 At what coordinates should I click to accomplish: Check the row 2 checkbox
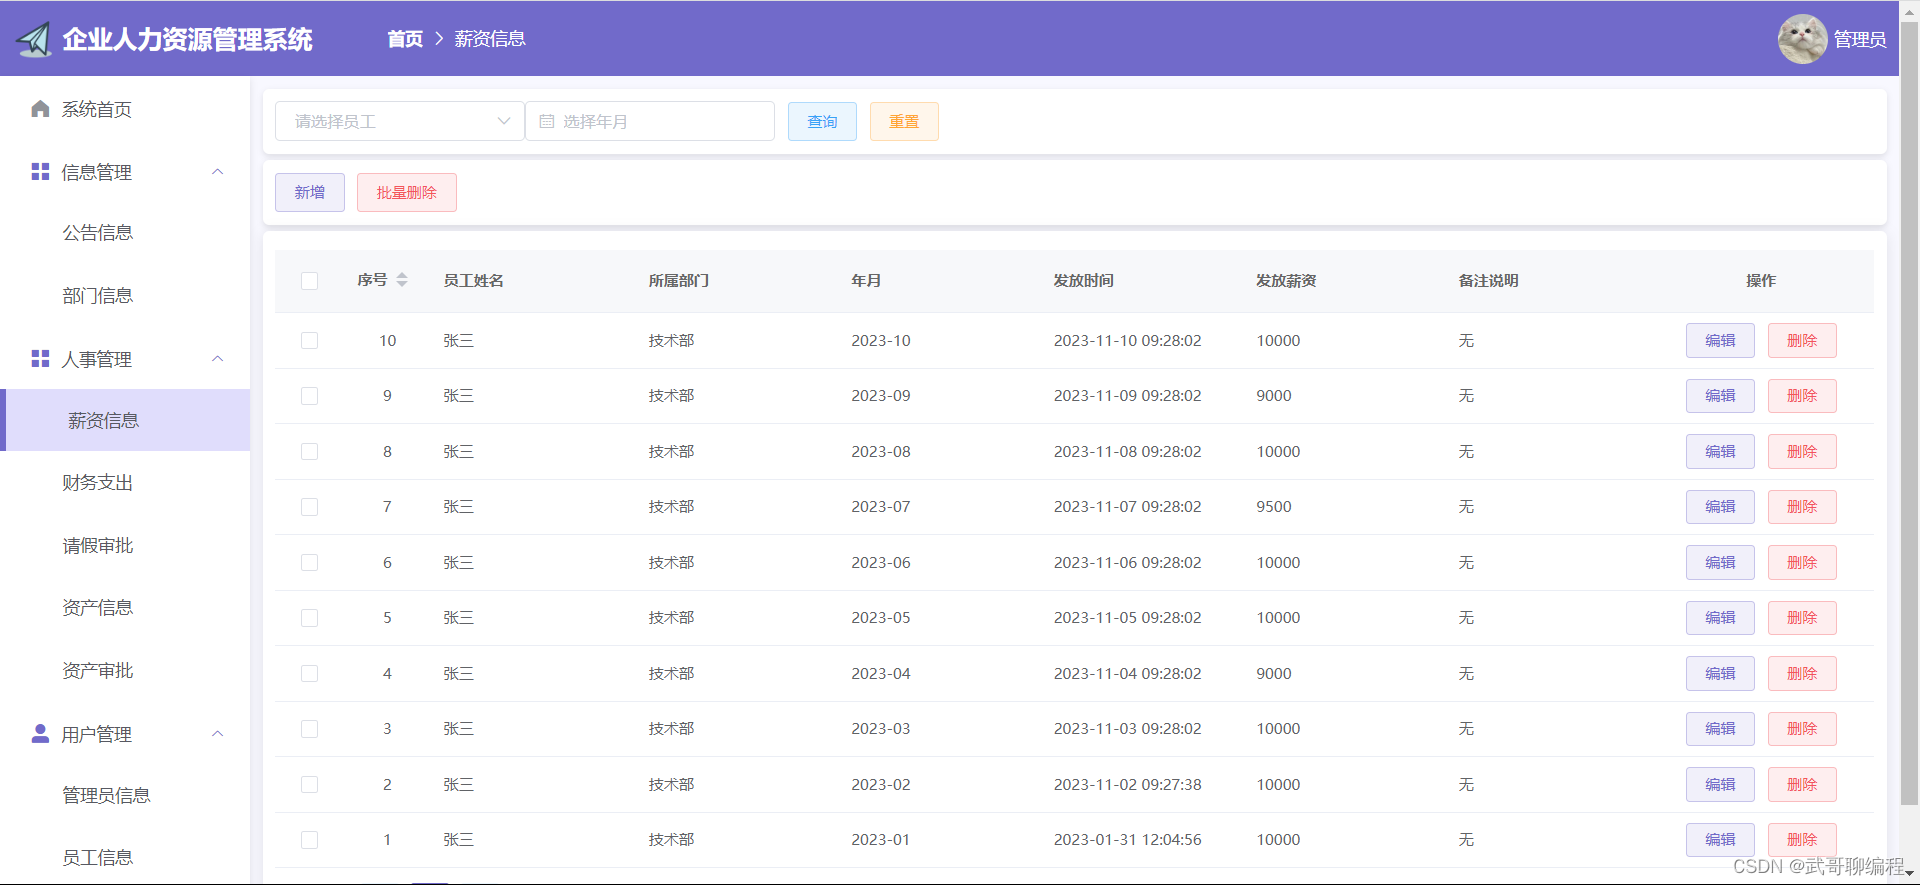point(309,785)
